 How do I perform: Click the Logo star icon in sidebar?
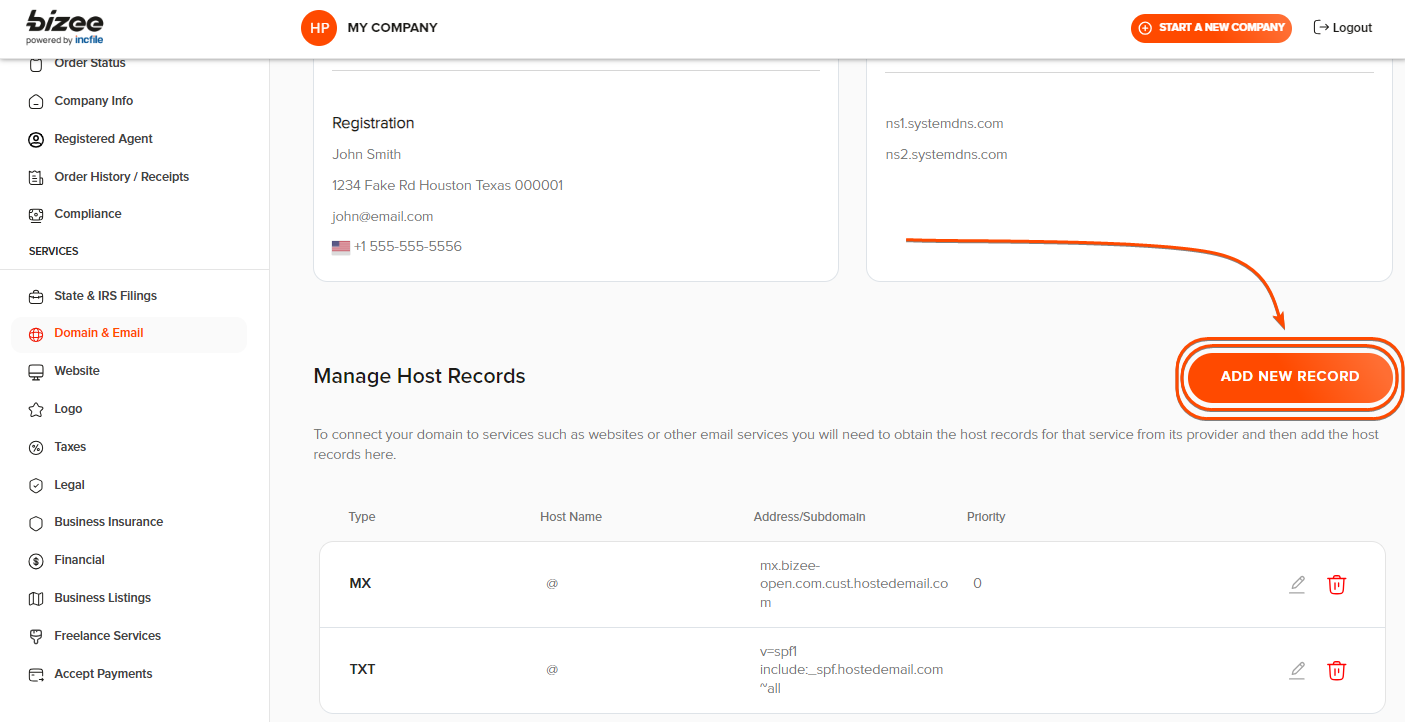tap(36, 410)
